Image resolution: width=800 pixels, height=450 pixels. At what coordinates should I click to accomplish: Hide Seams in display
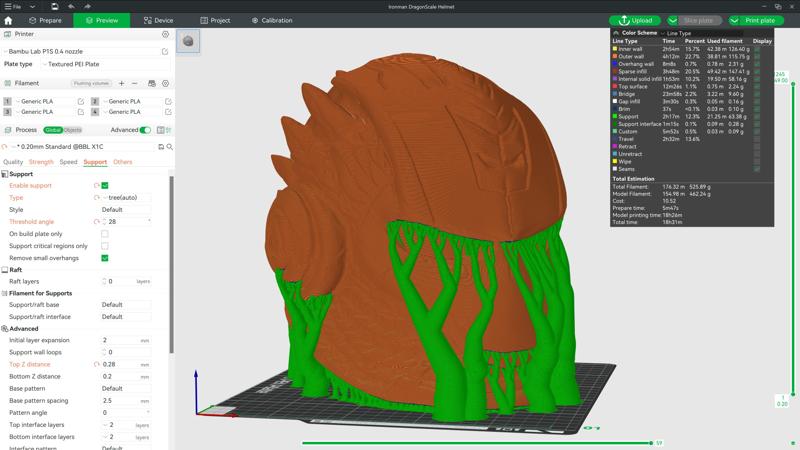[757, 169]
